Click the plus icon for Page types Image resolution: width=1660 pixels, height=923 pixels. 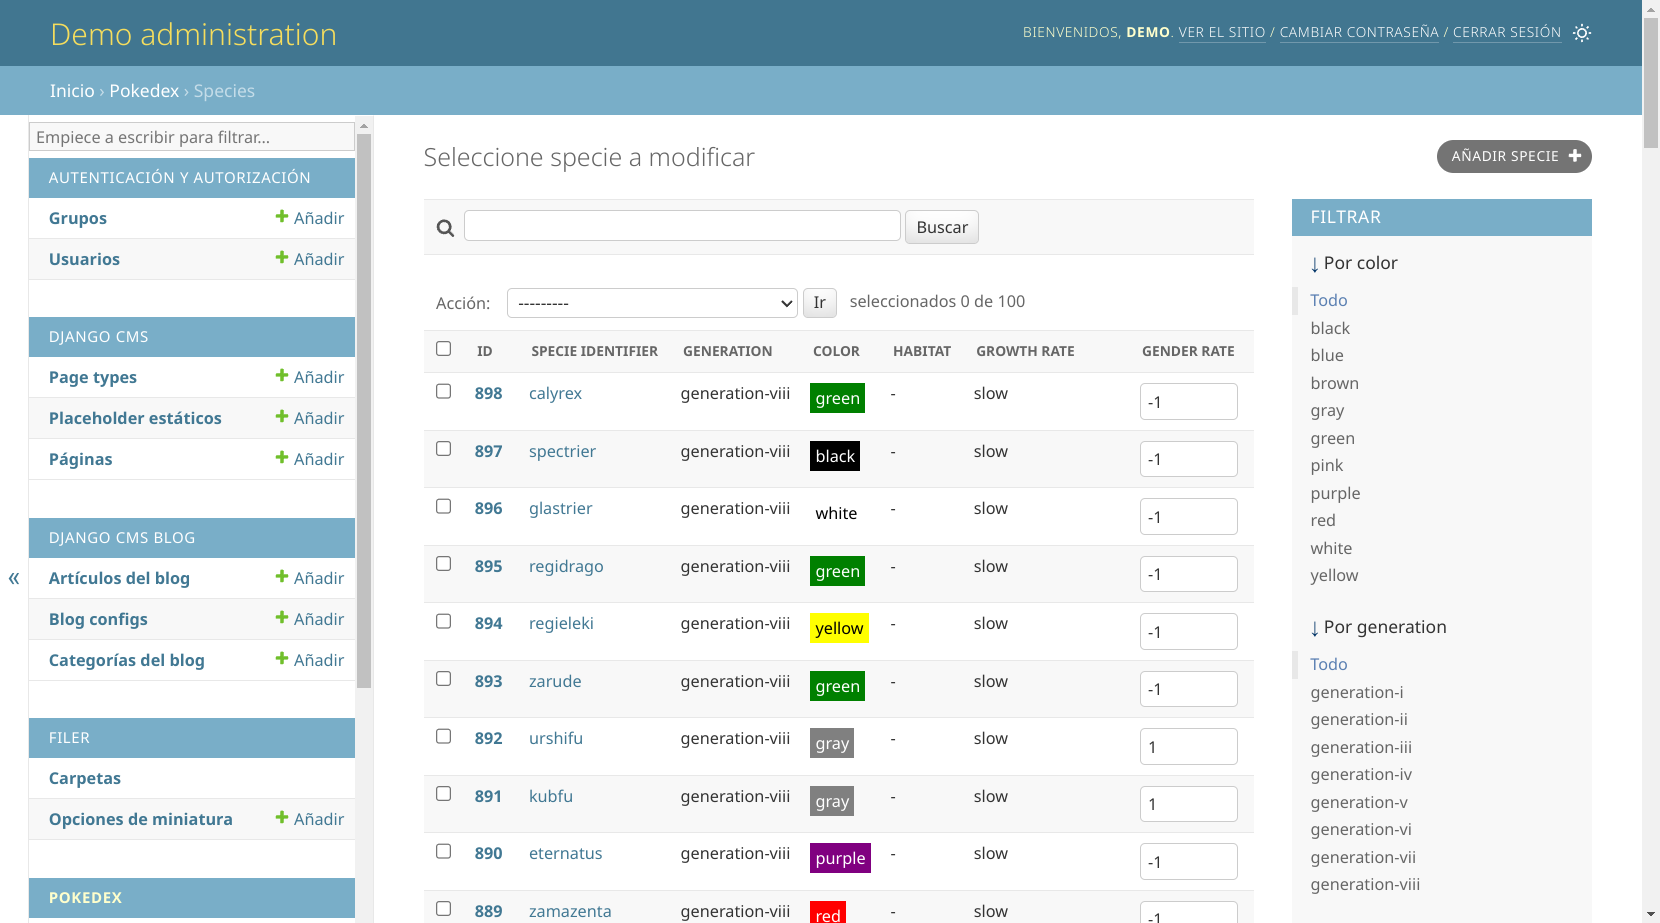(282, 376)
